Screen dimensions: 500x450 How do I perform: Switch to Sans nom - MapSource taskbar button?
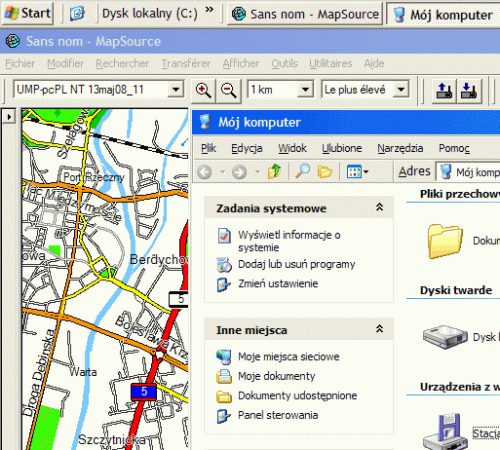(x=305, y=14)
